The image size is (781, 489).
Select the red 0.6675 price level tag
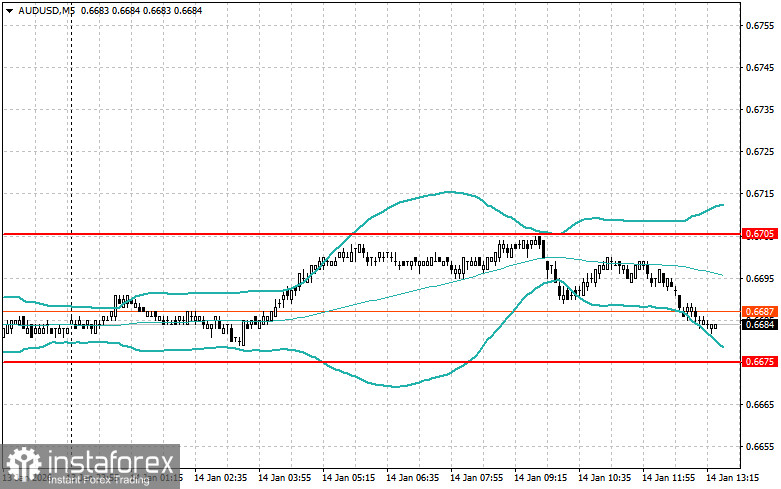[x=759, y=362]
